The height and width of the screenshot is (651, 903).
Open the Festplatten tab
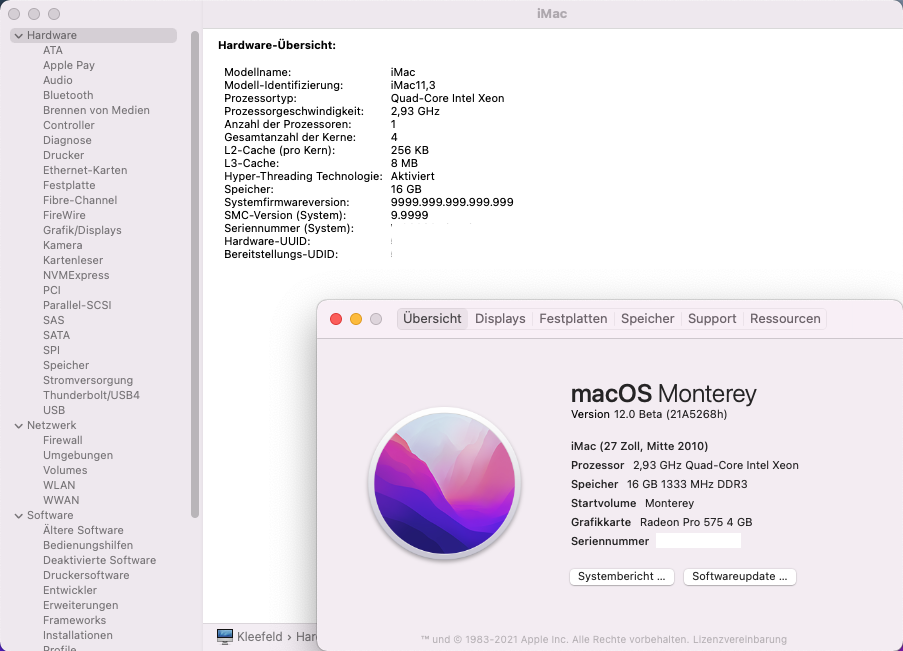tap(573, 319)
